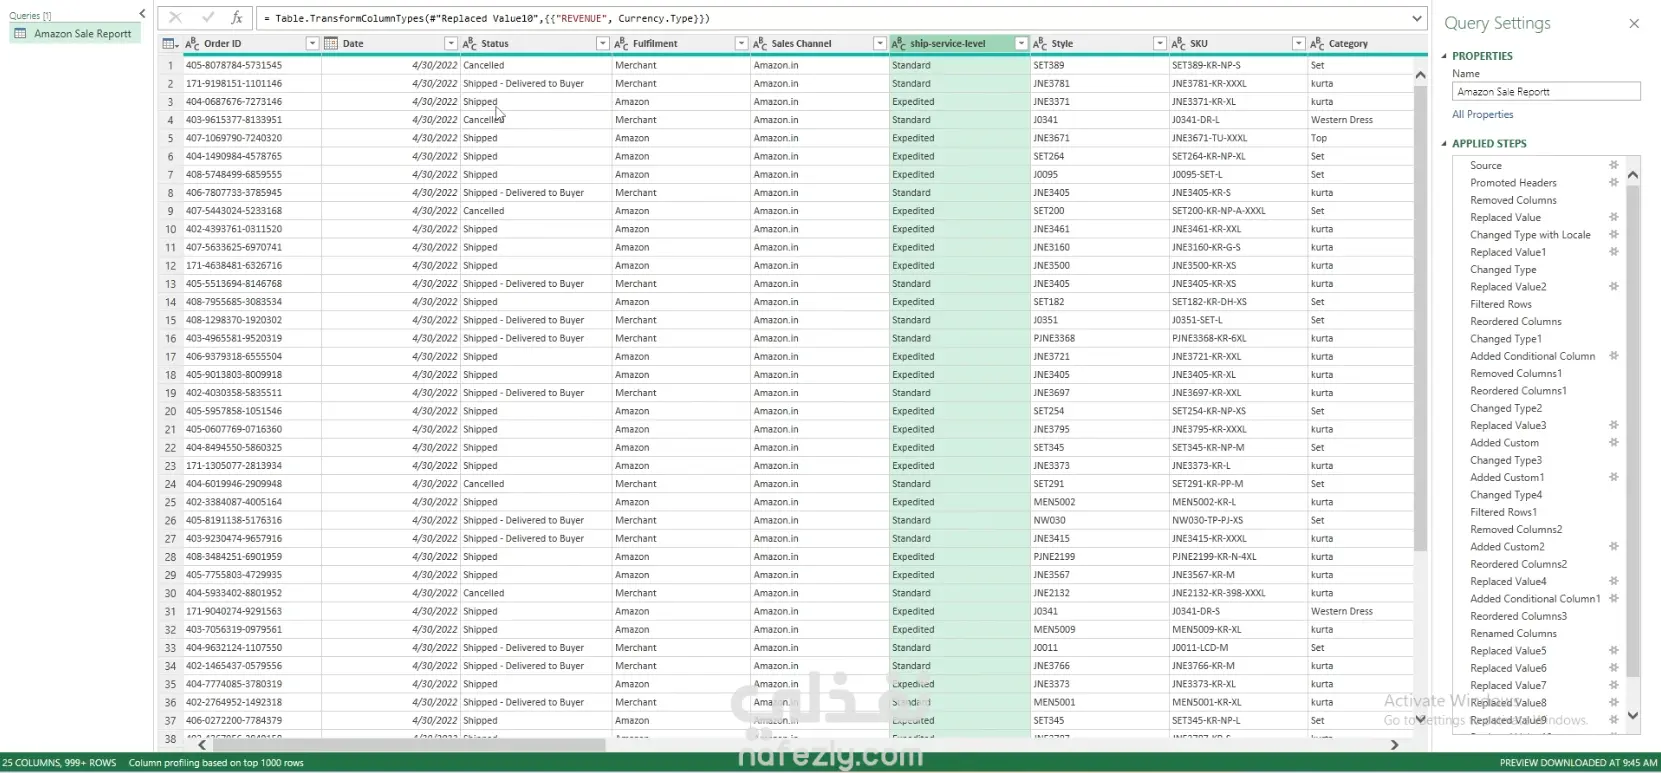Open settings gear for Promoted Headers step
The height and width of the screenshot is (773, 1661).
click(1613, 183)
